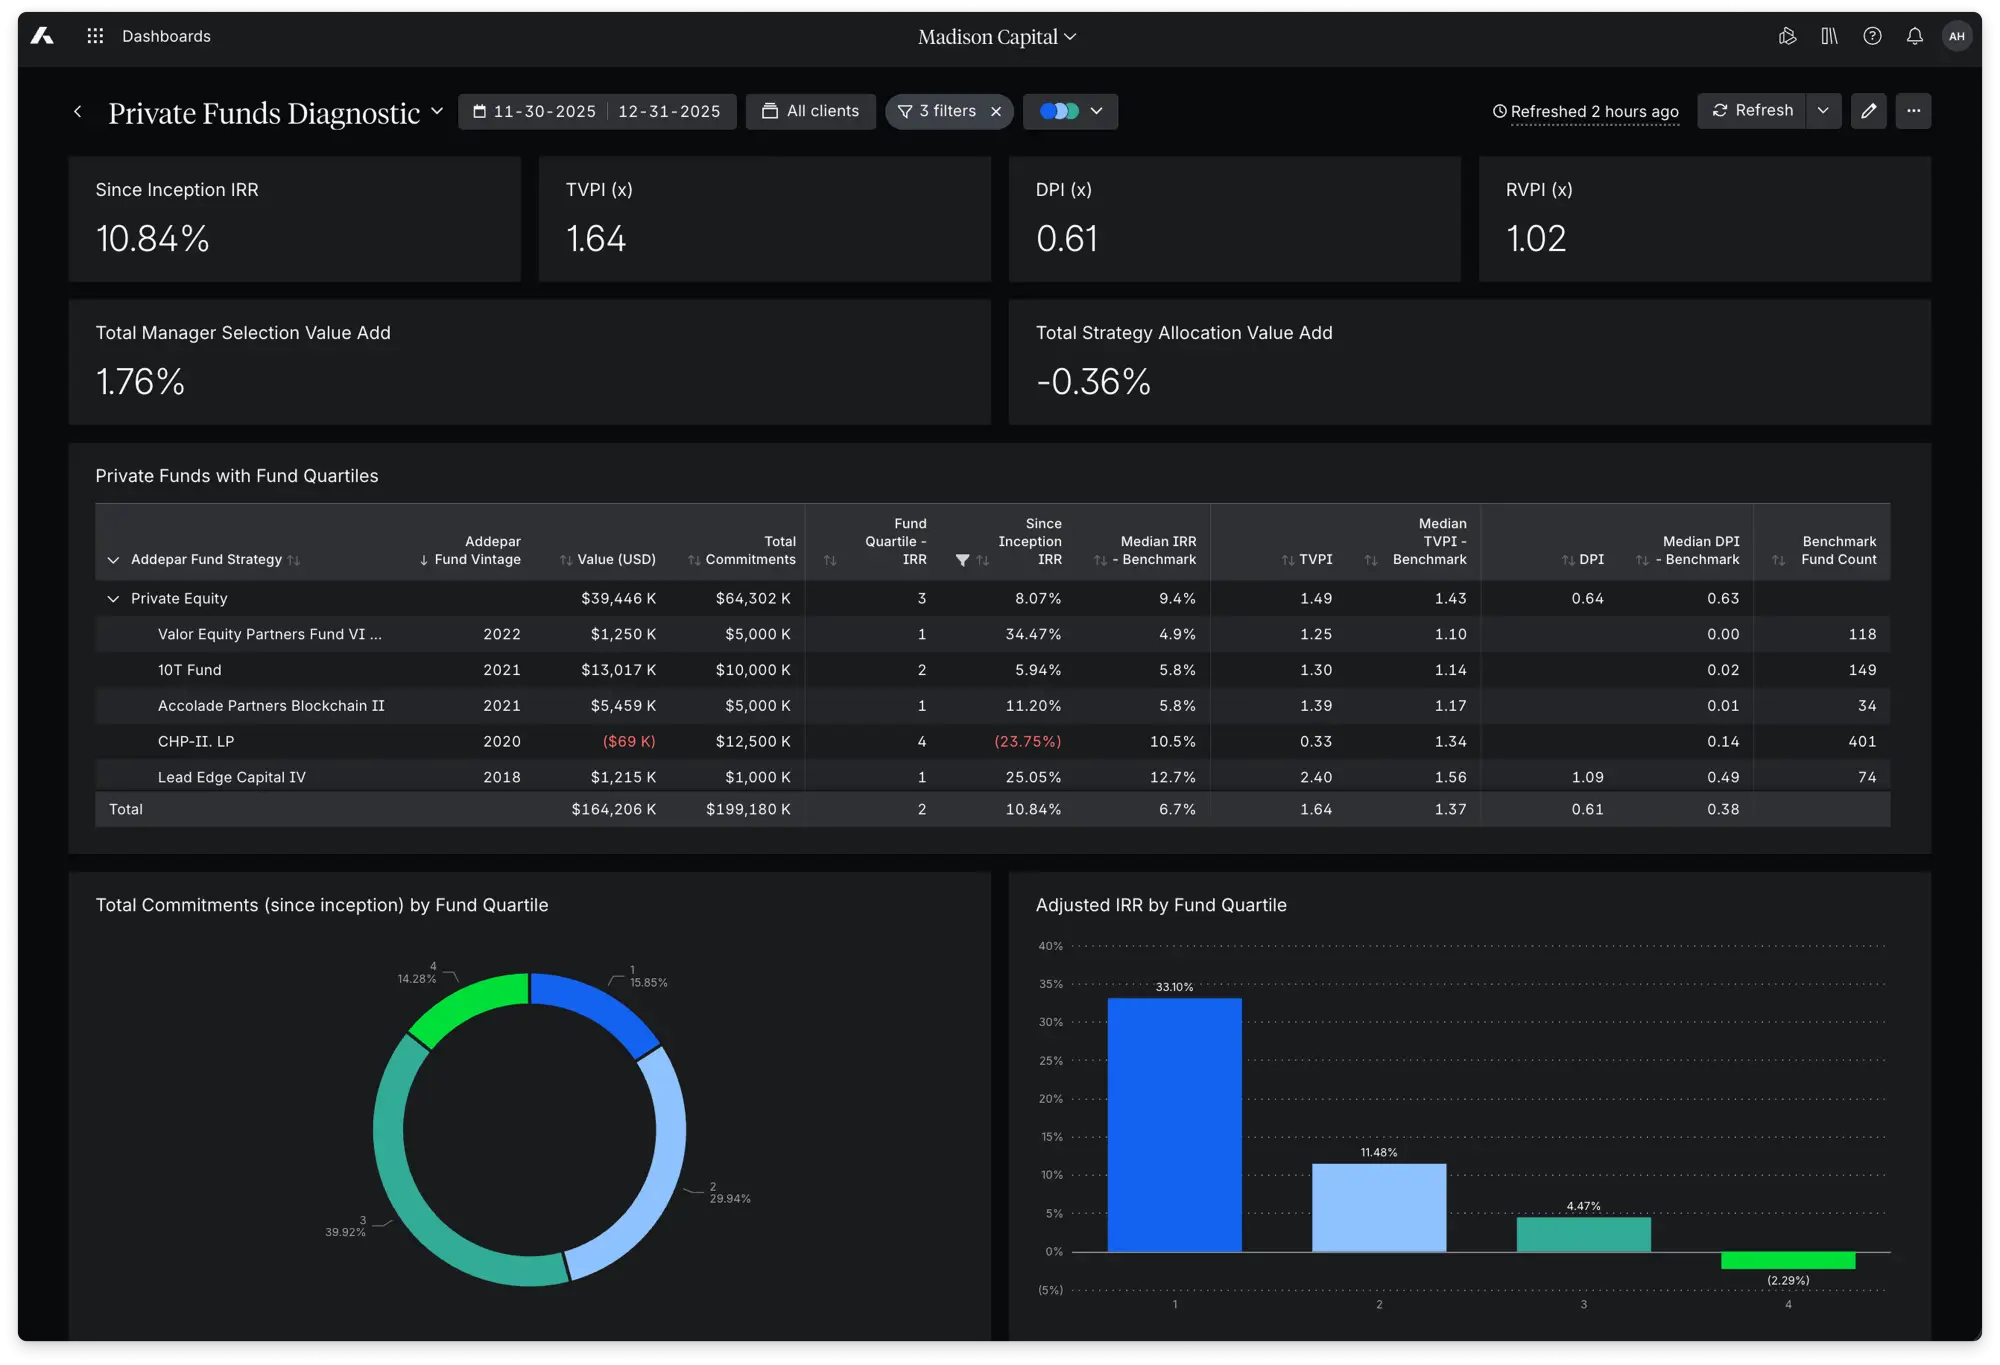2000x1365 pixels.
Task: Sort by Addepar Fund Strategy column
Action: (293, 560)
